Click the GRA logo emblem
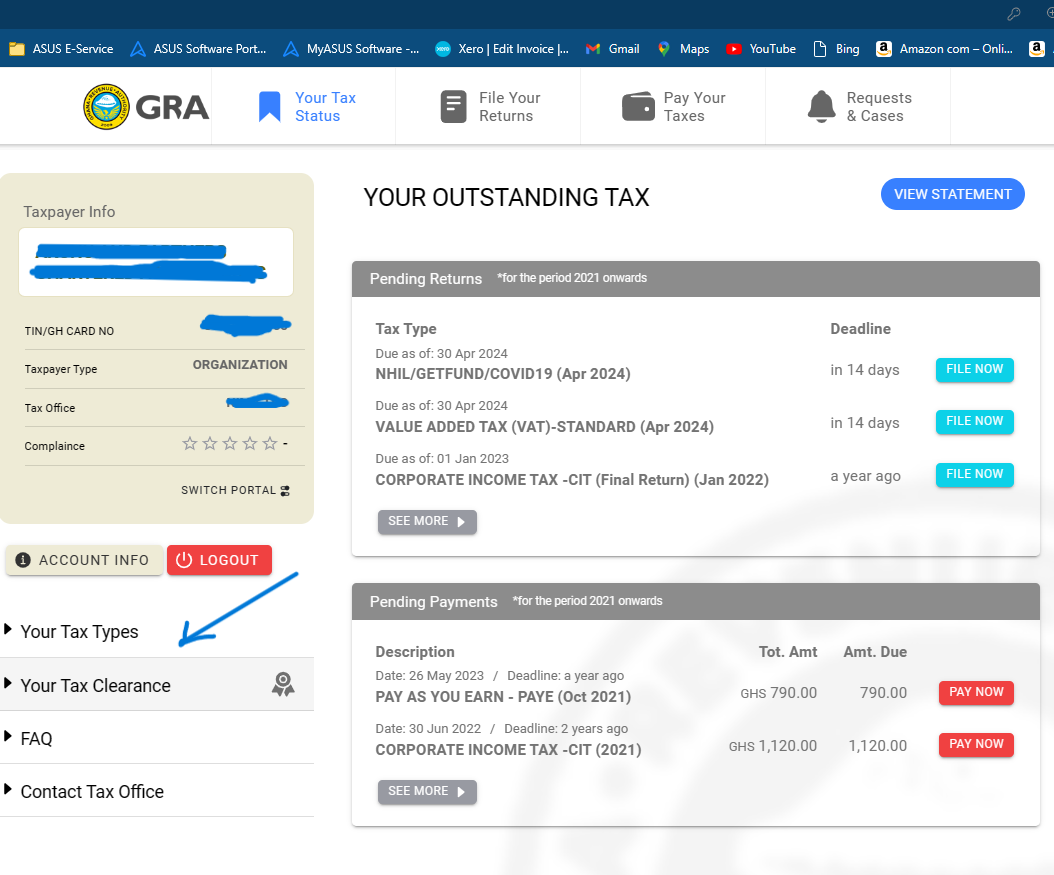1054x875 pixels. click(106, 107)
